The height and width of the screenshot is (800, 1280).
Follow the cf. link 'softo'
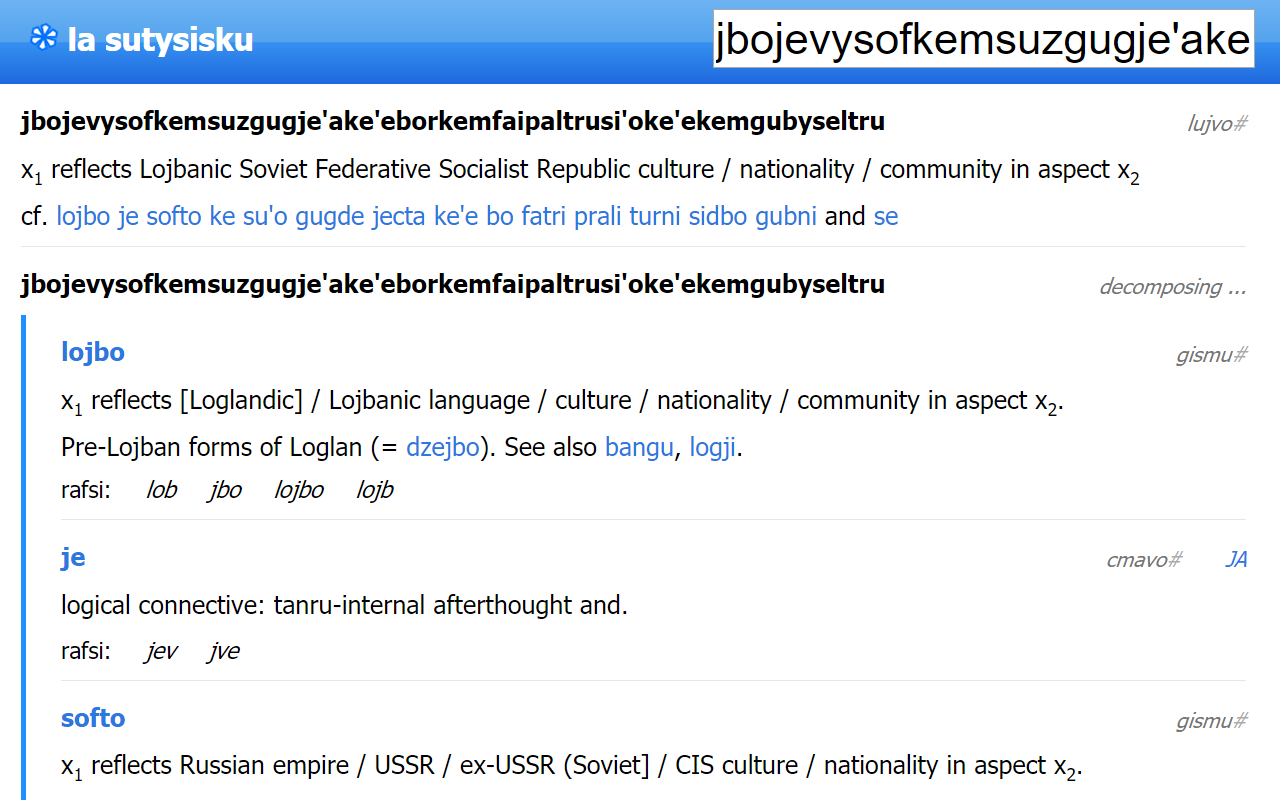pyautogui.click(x=174, y=216)
